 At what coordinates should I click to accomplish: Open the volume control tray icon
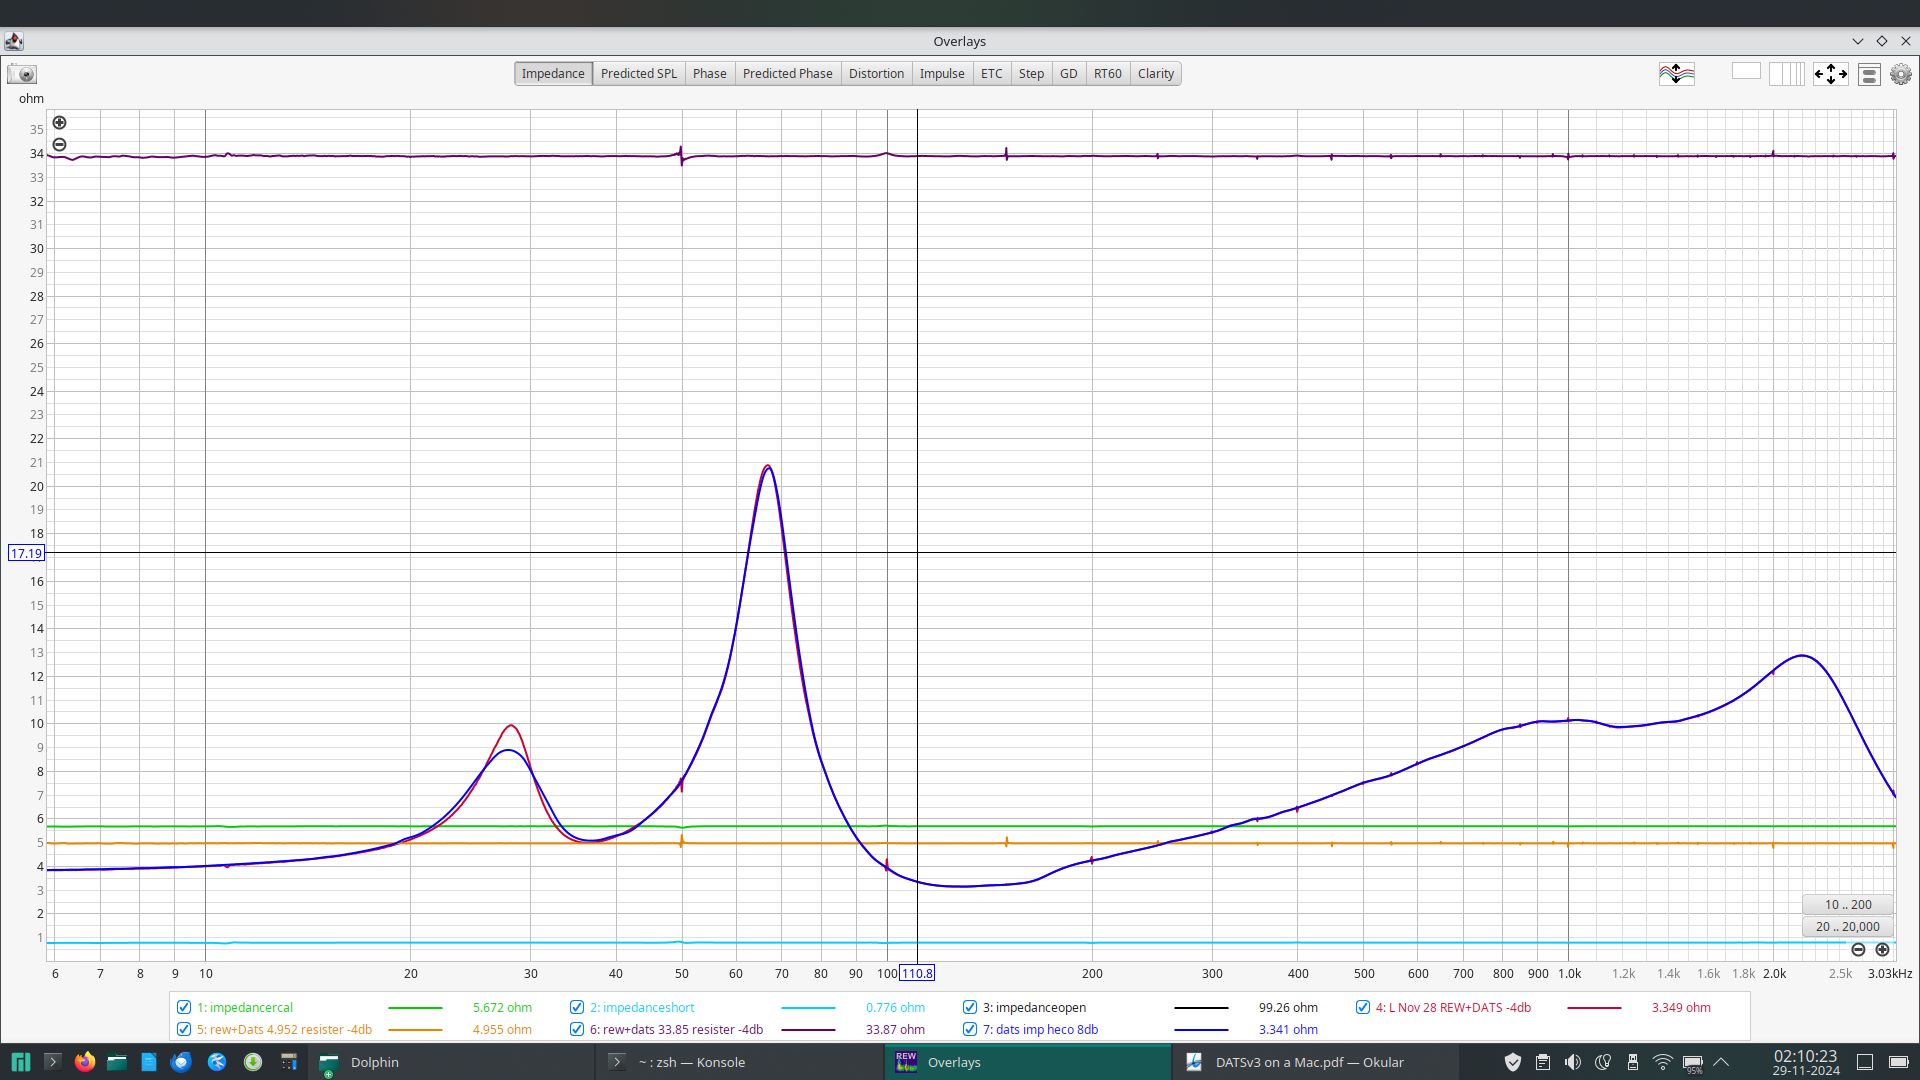pos(1573,1062)
